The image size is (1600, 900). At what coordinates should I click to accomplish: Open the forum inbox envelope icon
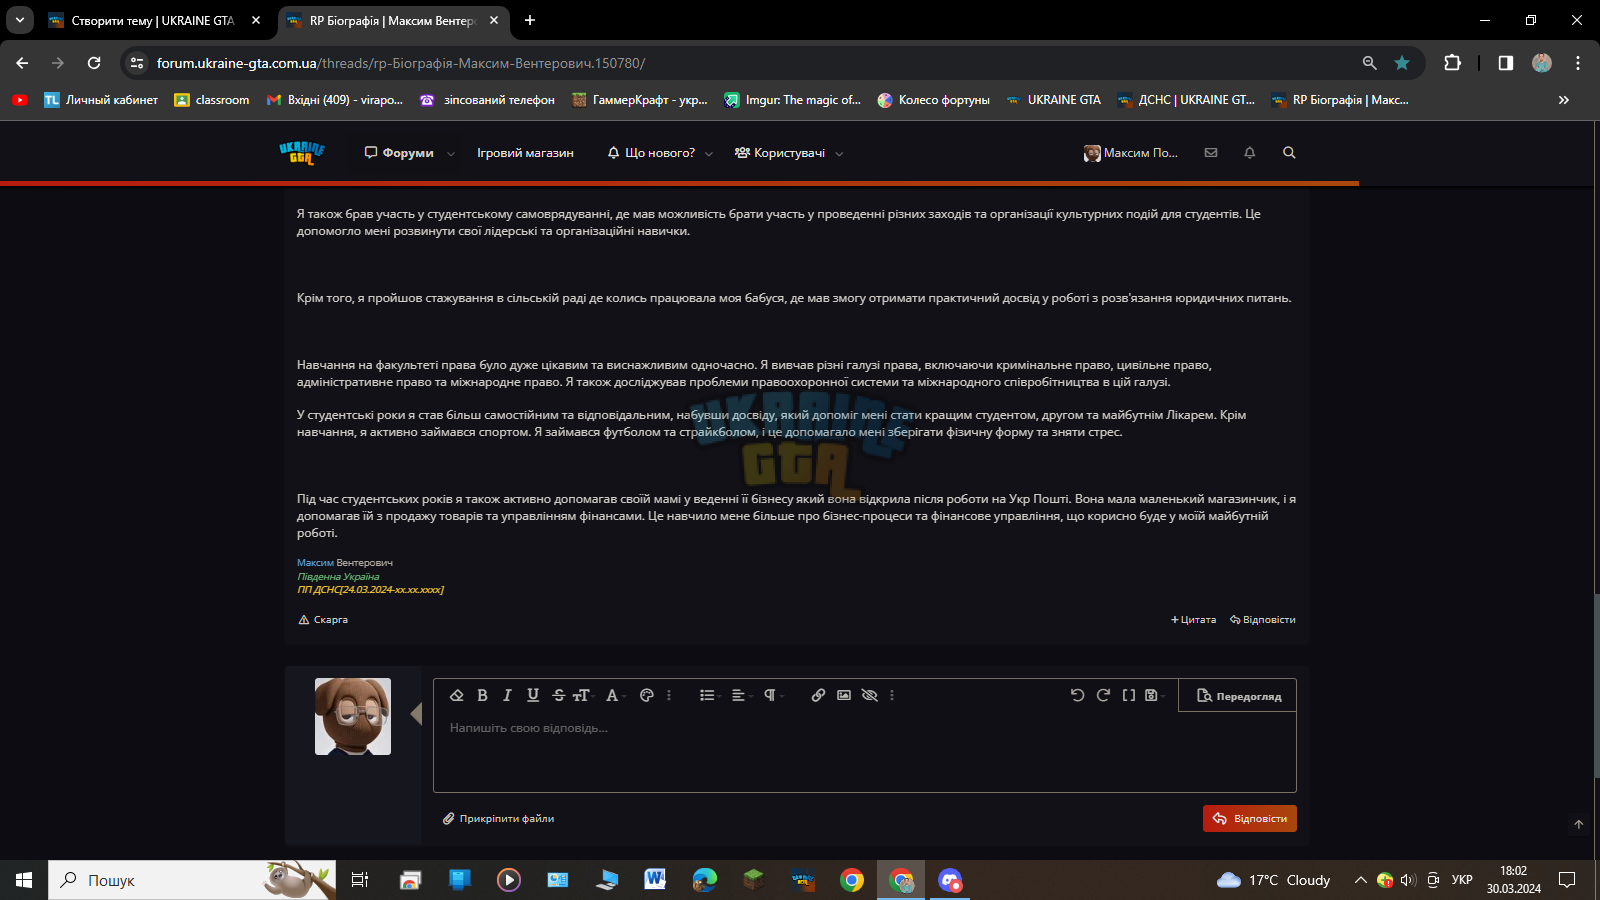(x=1211, y=153)
